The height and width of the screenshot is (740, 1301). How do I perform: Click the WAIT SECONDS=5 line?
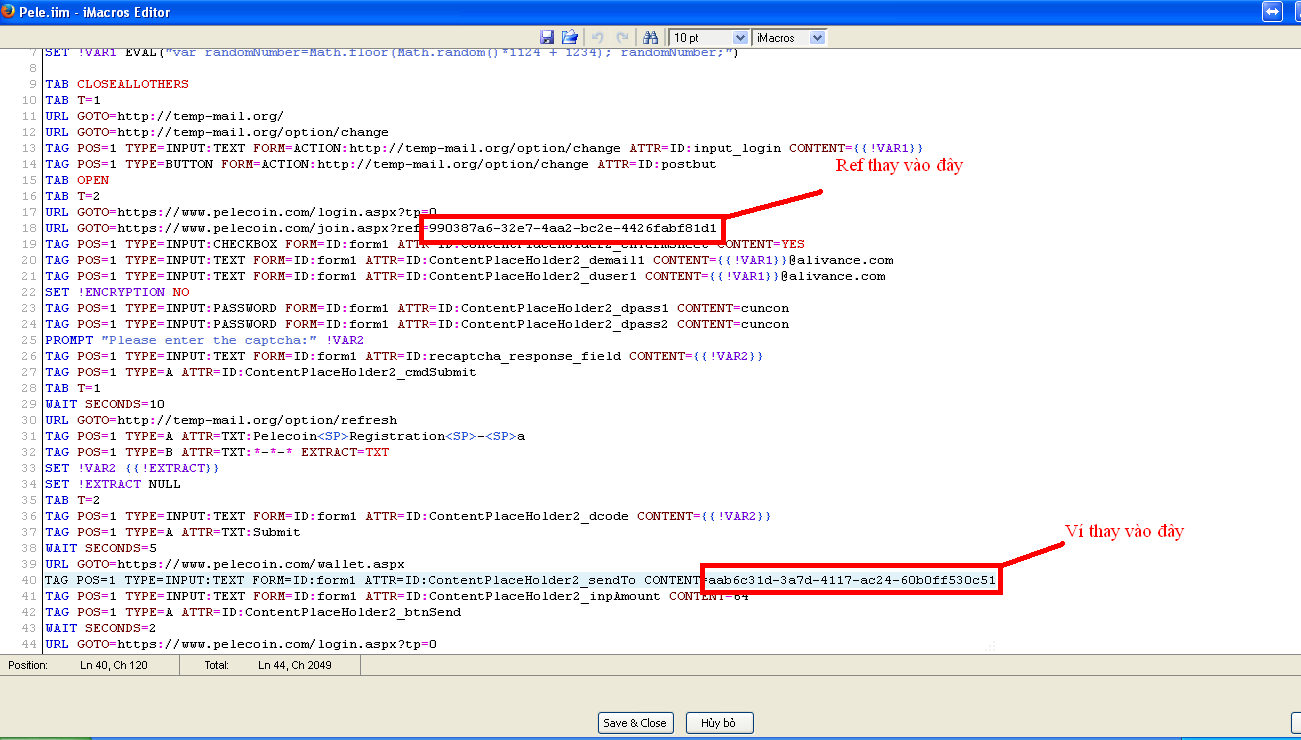tap(101, 548)
